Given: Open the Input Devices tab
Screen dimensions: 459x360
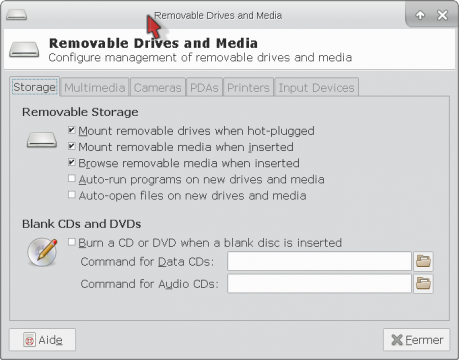Looking at the screenshot, I should pos(316,87).
